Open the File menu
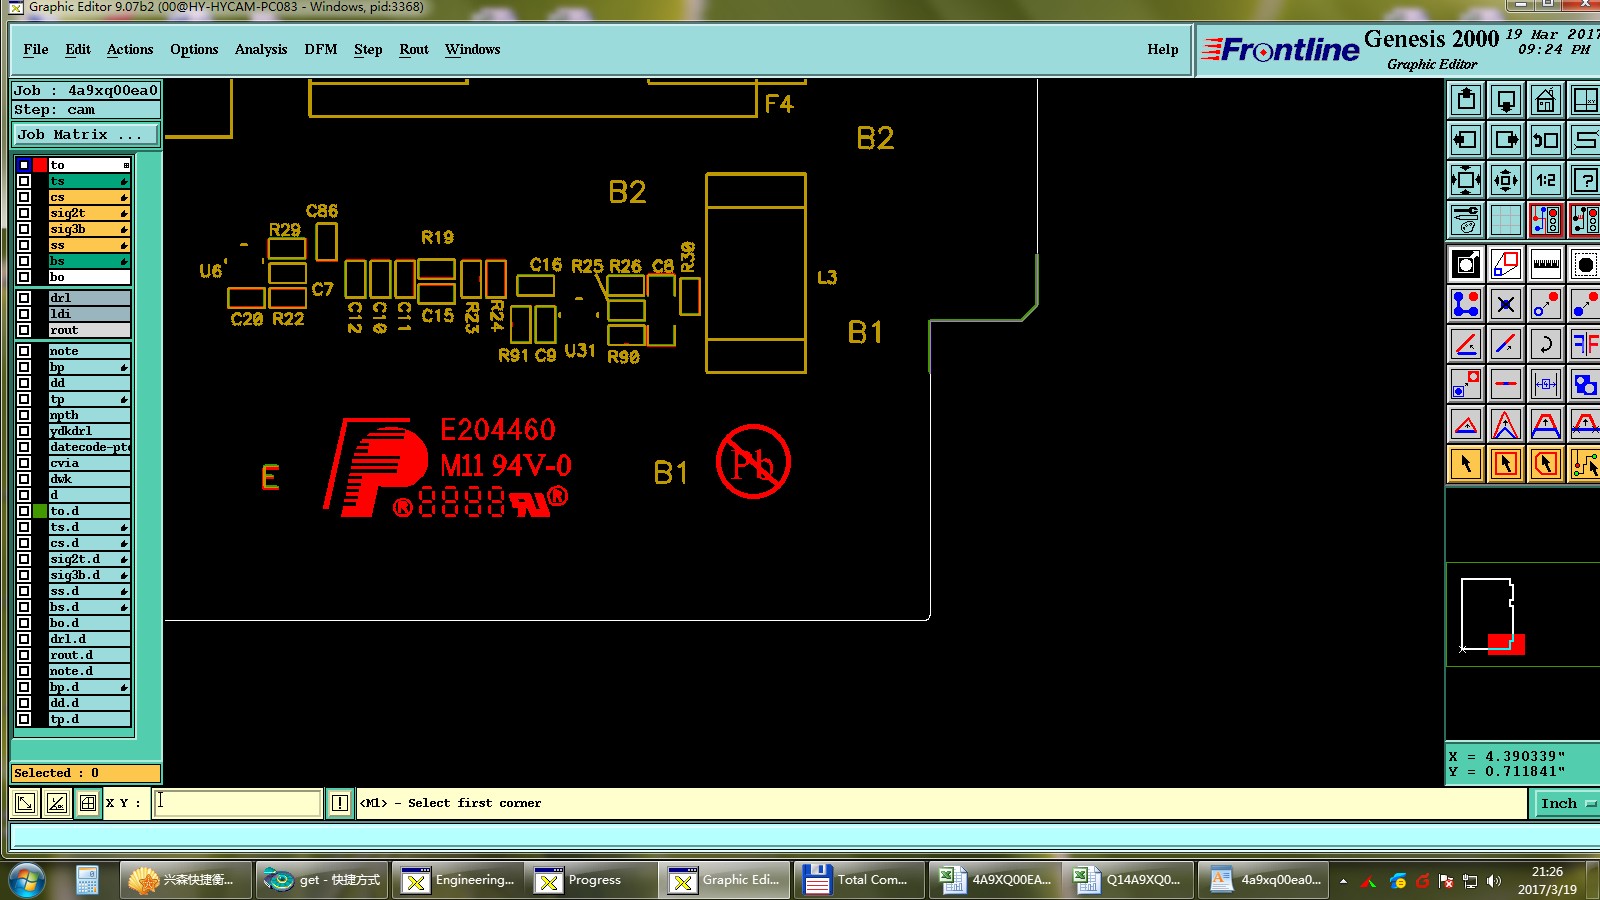Screen dimensions: 1600x900 pyautogui.click(x=36, y=49)
